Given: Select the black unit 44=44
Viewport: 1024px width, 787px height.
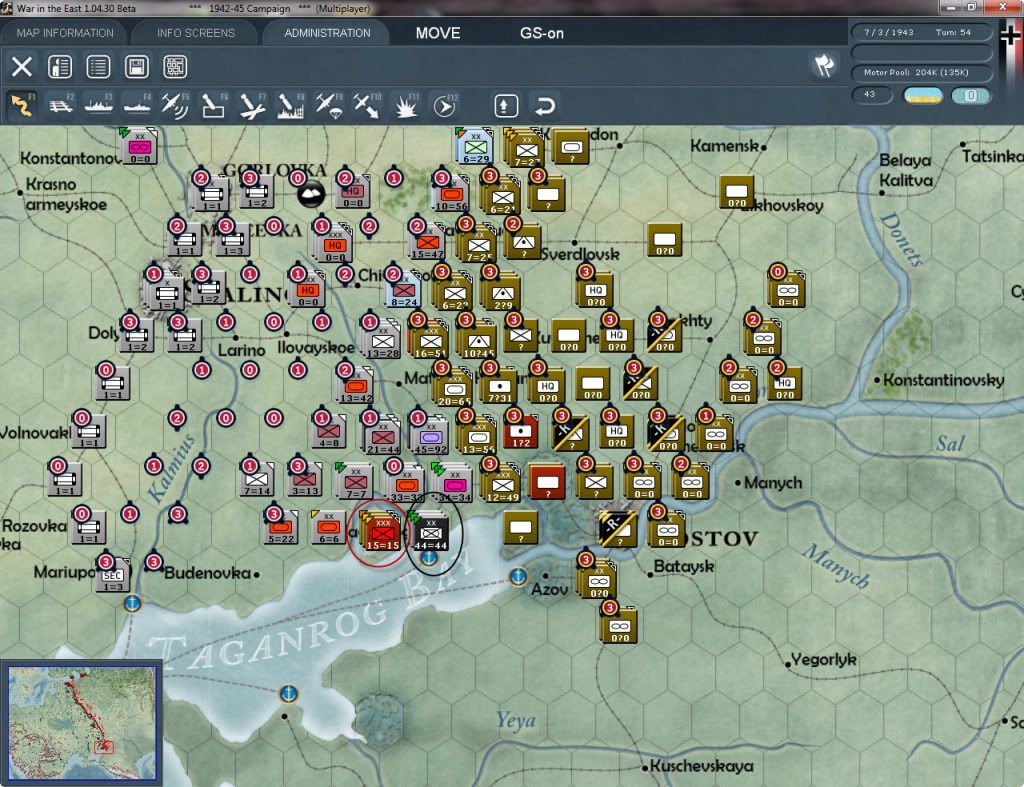Looking at the screenshot, I should 430,532.
